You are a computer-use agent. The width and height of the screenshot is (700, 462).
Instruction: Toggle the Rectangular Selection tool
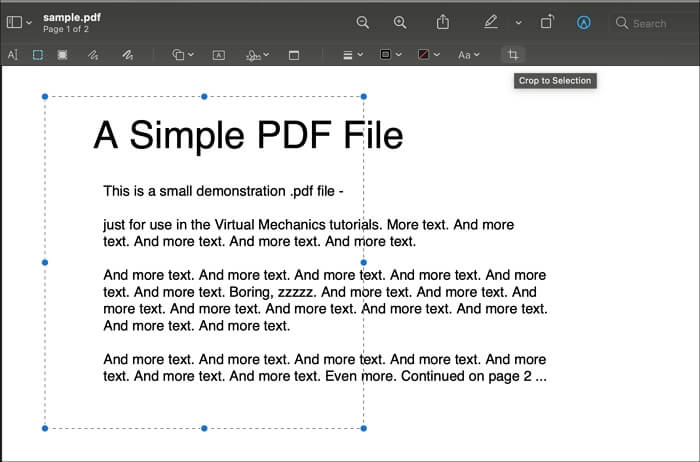(38, 55)
